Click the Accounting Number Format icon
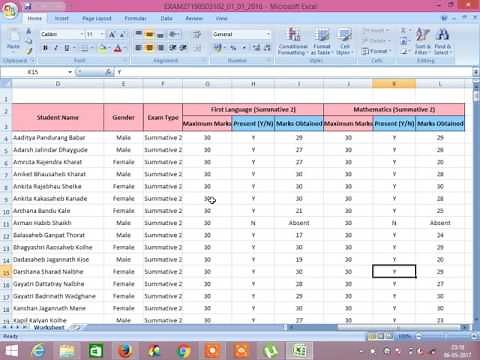The image size is (480, 360). coord(217,48)
